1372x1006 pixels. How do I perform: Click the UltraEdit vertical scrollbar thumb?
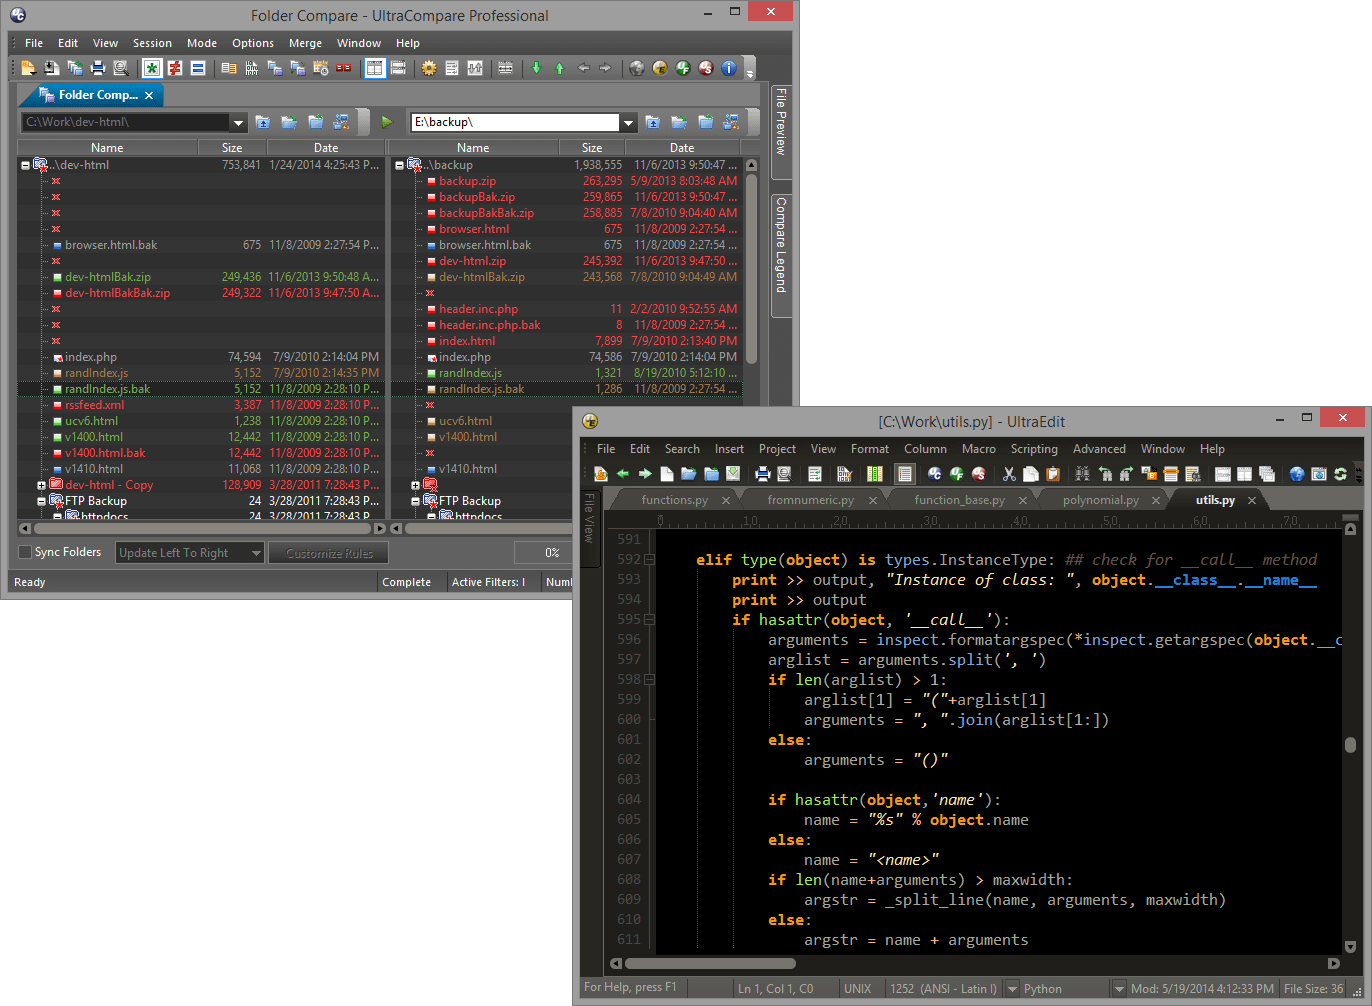pos(1350,745)
